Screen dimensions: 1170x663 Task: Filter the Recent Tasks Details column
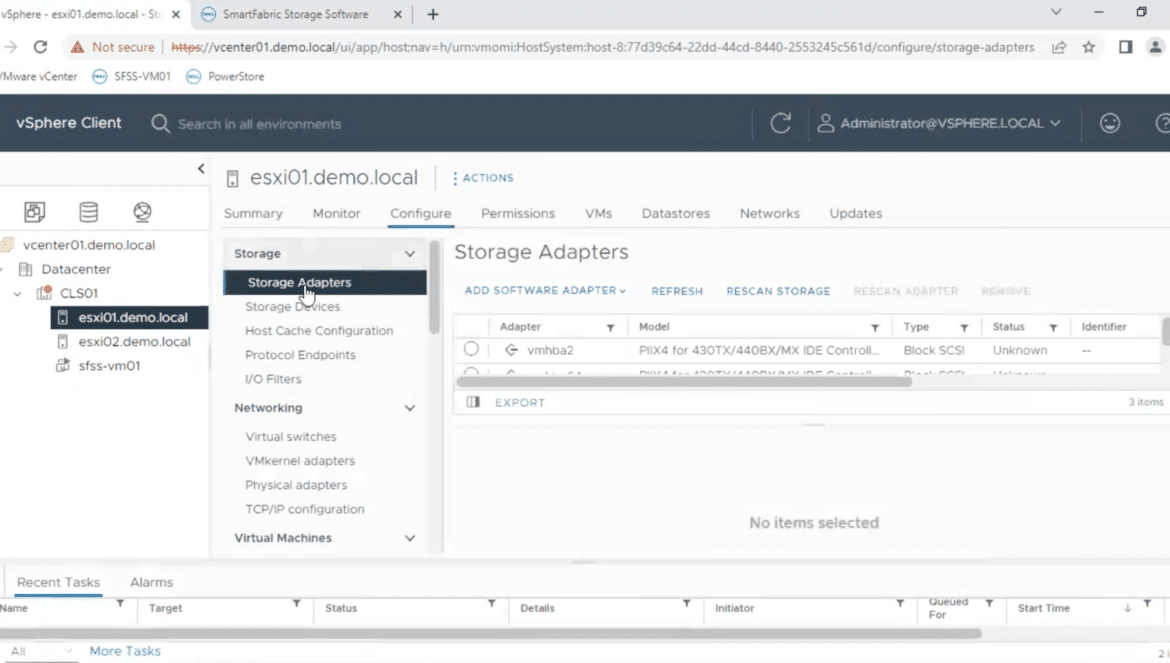(686, 603)
